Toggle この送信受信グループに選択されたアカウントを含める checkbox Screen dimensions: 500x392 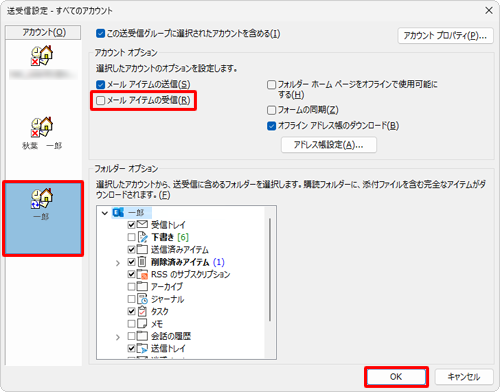click(x=100, y=33)
